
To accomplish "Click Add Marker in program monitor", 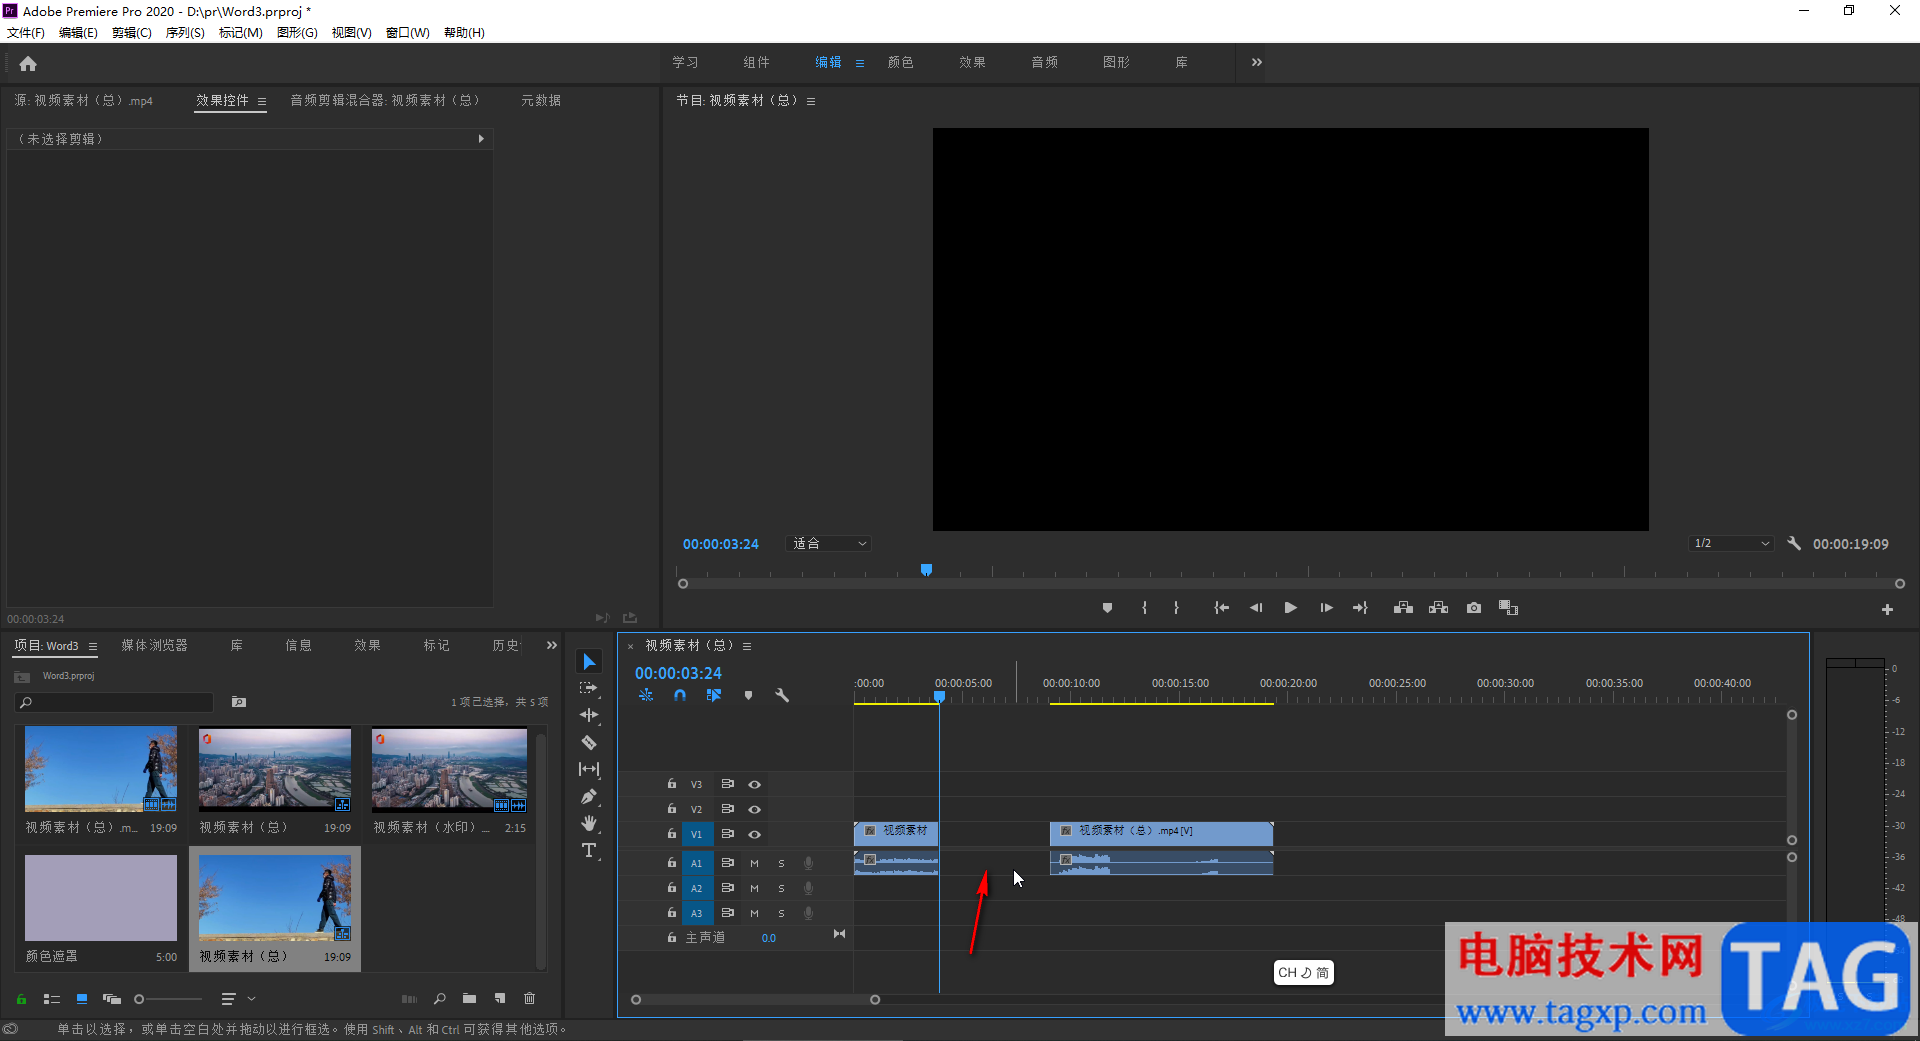I will pos(1107,608).
